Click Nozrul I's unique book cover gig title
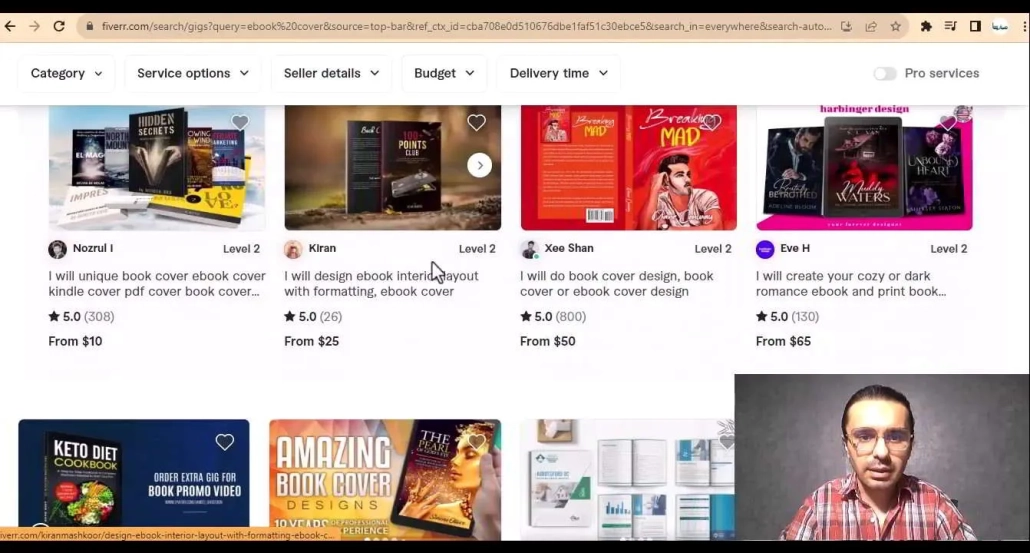The width and height of the screenshot is (1030, 553). point(157,284)
